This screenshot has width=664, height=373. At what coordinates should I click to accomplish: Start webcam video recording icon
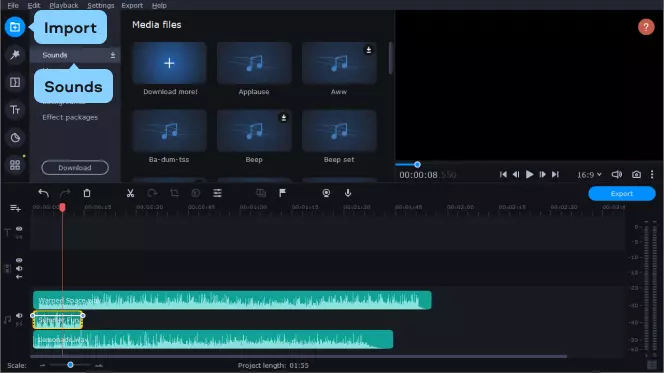(x=326, y=193)
